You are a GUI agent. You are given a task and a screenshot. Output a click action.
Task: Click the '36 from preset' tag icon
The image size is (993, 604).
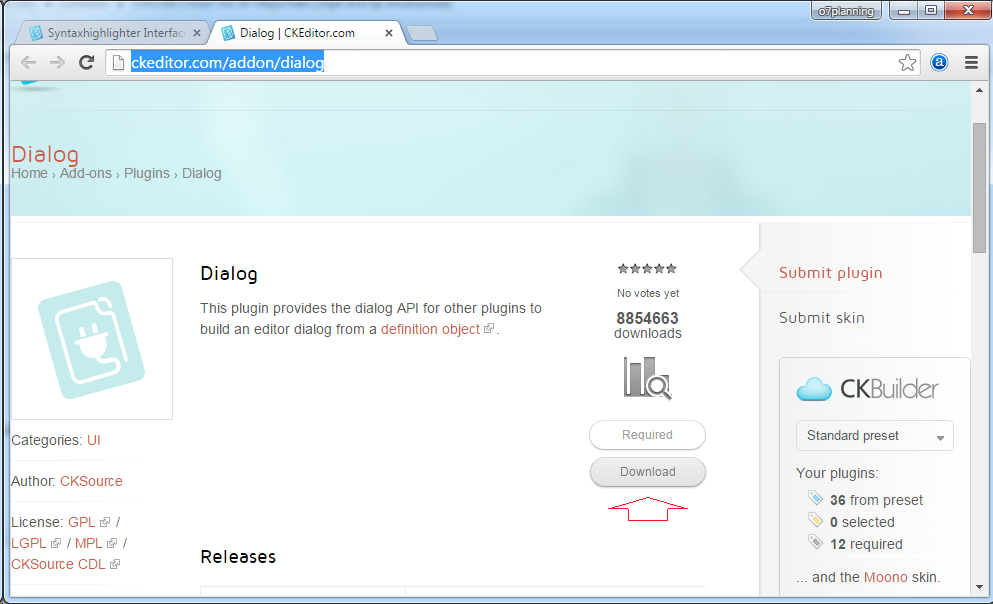click(x=814, y=498)
